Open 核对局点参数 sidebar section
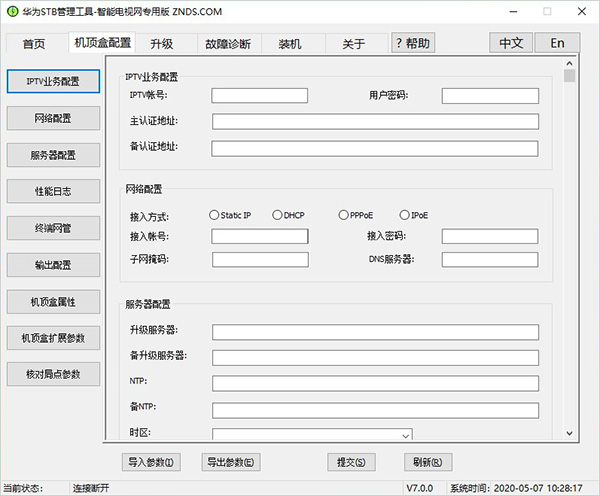The image size is (600, 496). pos(53,374)
